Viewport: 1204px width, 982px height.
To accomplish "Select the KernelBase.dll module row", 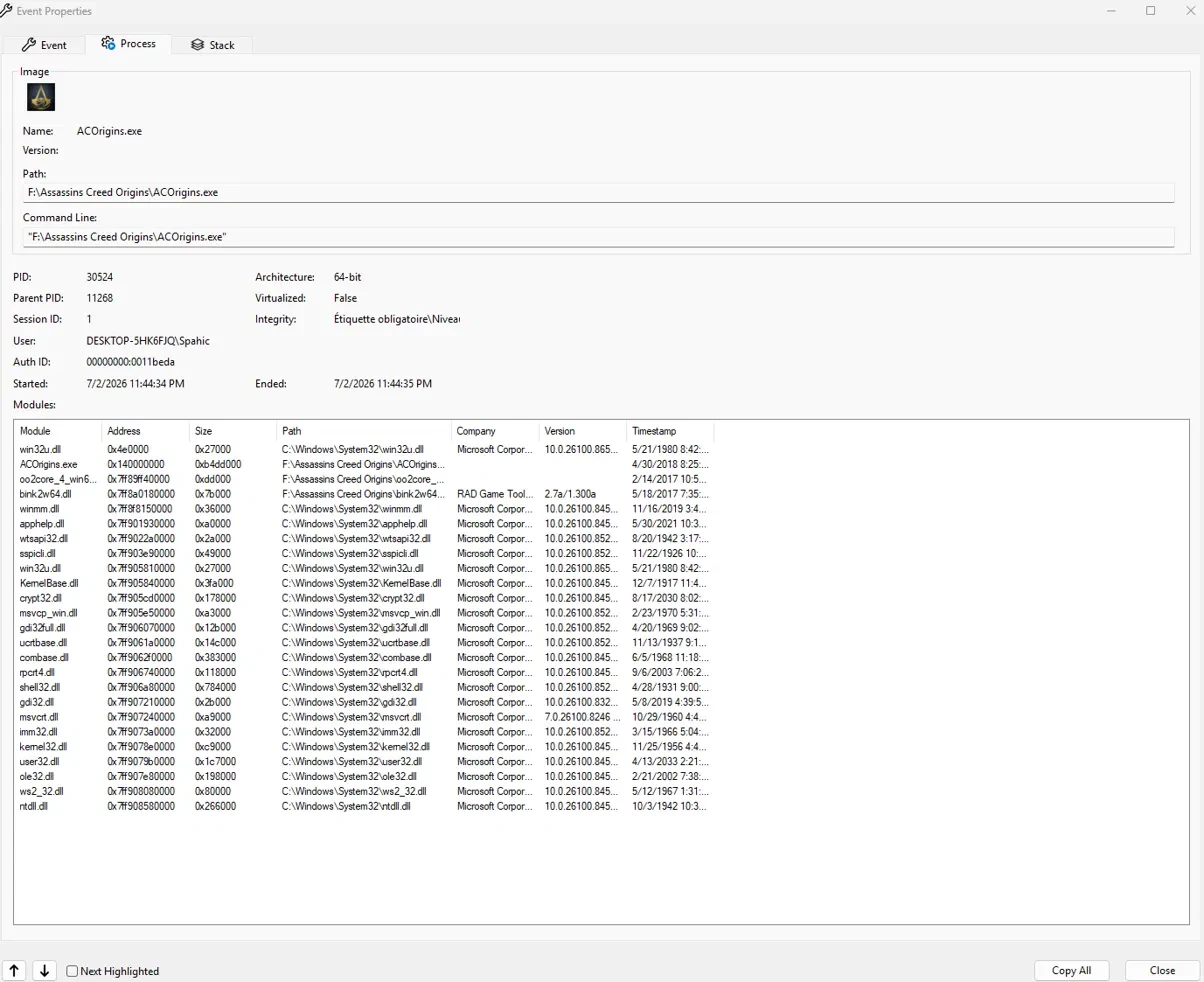I will (364, 583).
